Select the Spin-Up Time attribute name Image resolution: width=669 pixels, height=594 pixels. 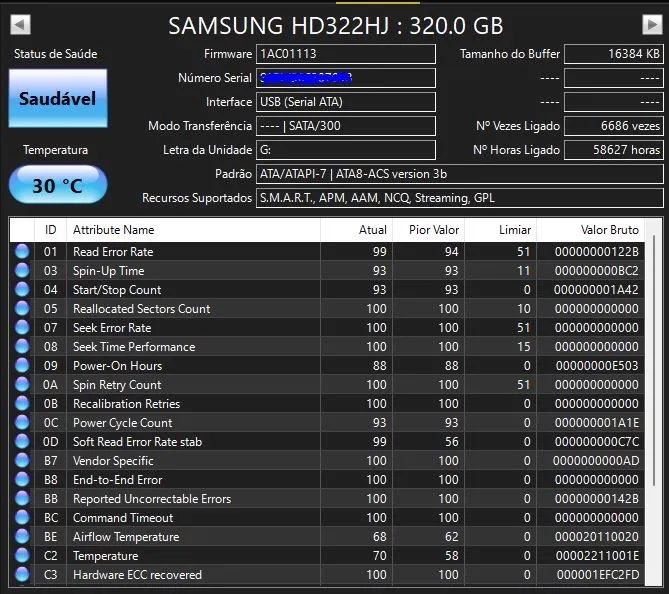(108, 271)
